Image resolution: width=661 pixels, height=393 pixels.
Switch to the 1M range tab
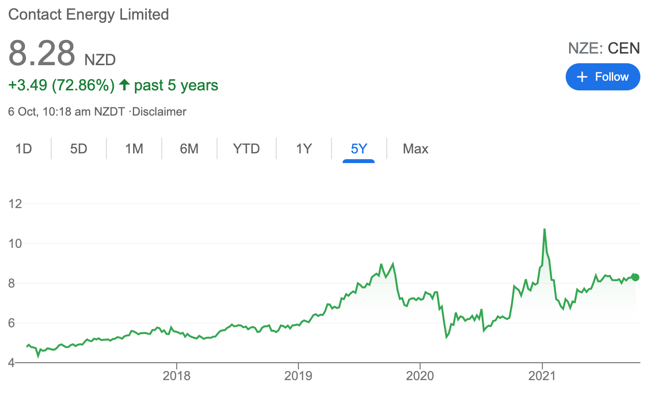pos(134,149)
